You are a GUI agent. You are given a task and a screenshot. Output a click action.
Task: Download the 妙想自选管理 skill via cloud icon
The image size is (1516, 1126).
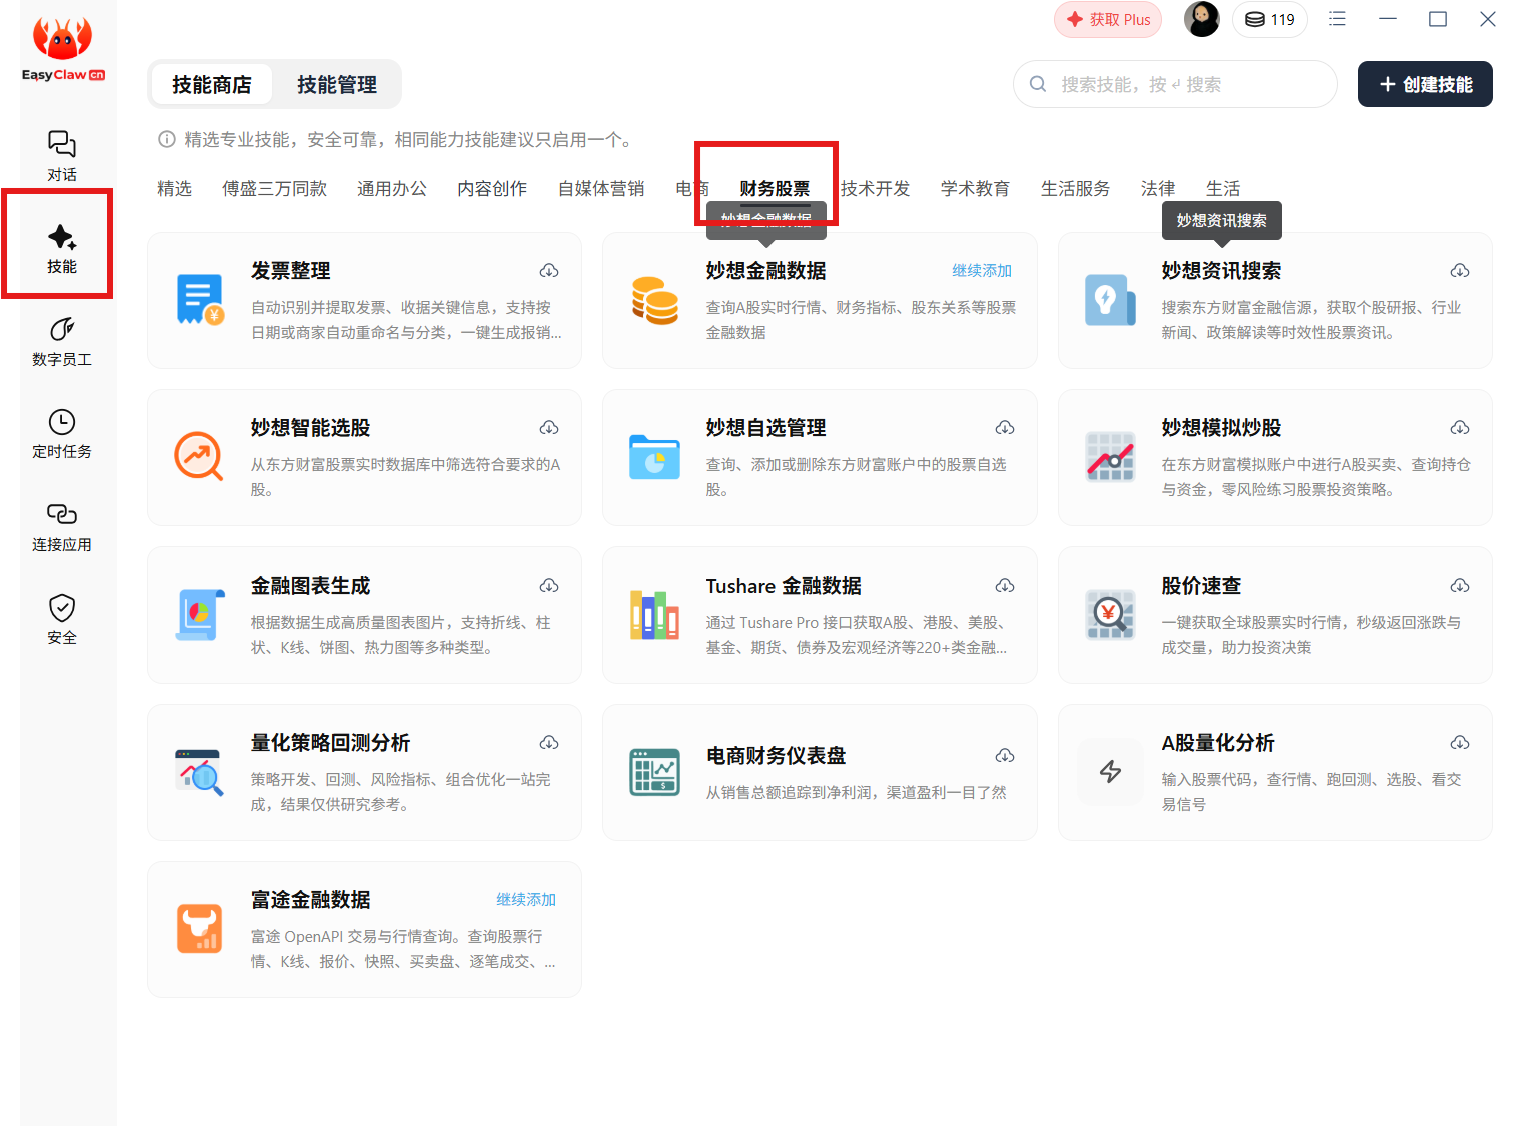(1005, 428)
